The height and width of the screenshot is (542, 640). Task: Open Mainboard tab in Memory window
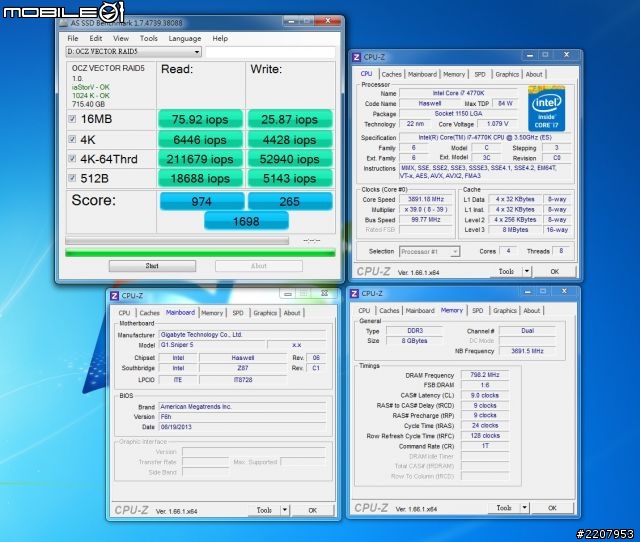pos(420,311)
